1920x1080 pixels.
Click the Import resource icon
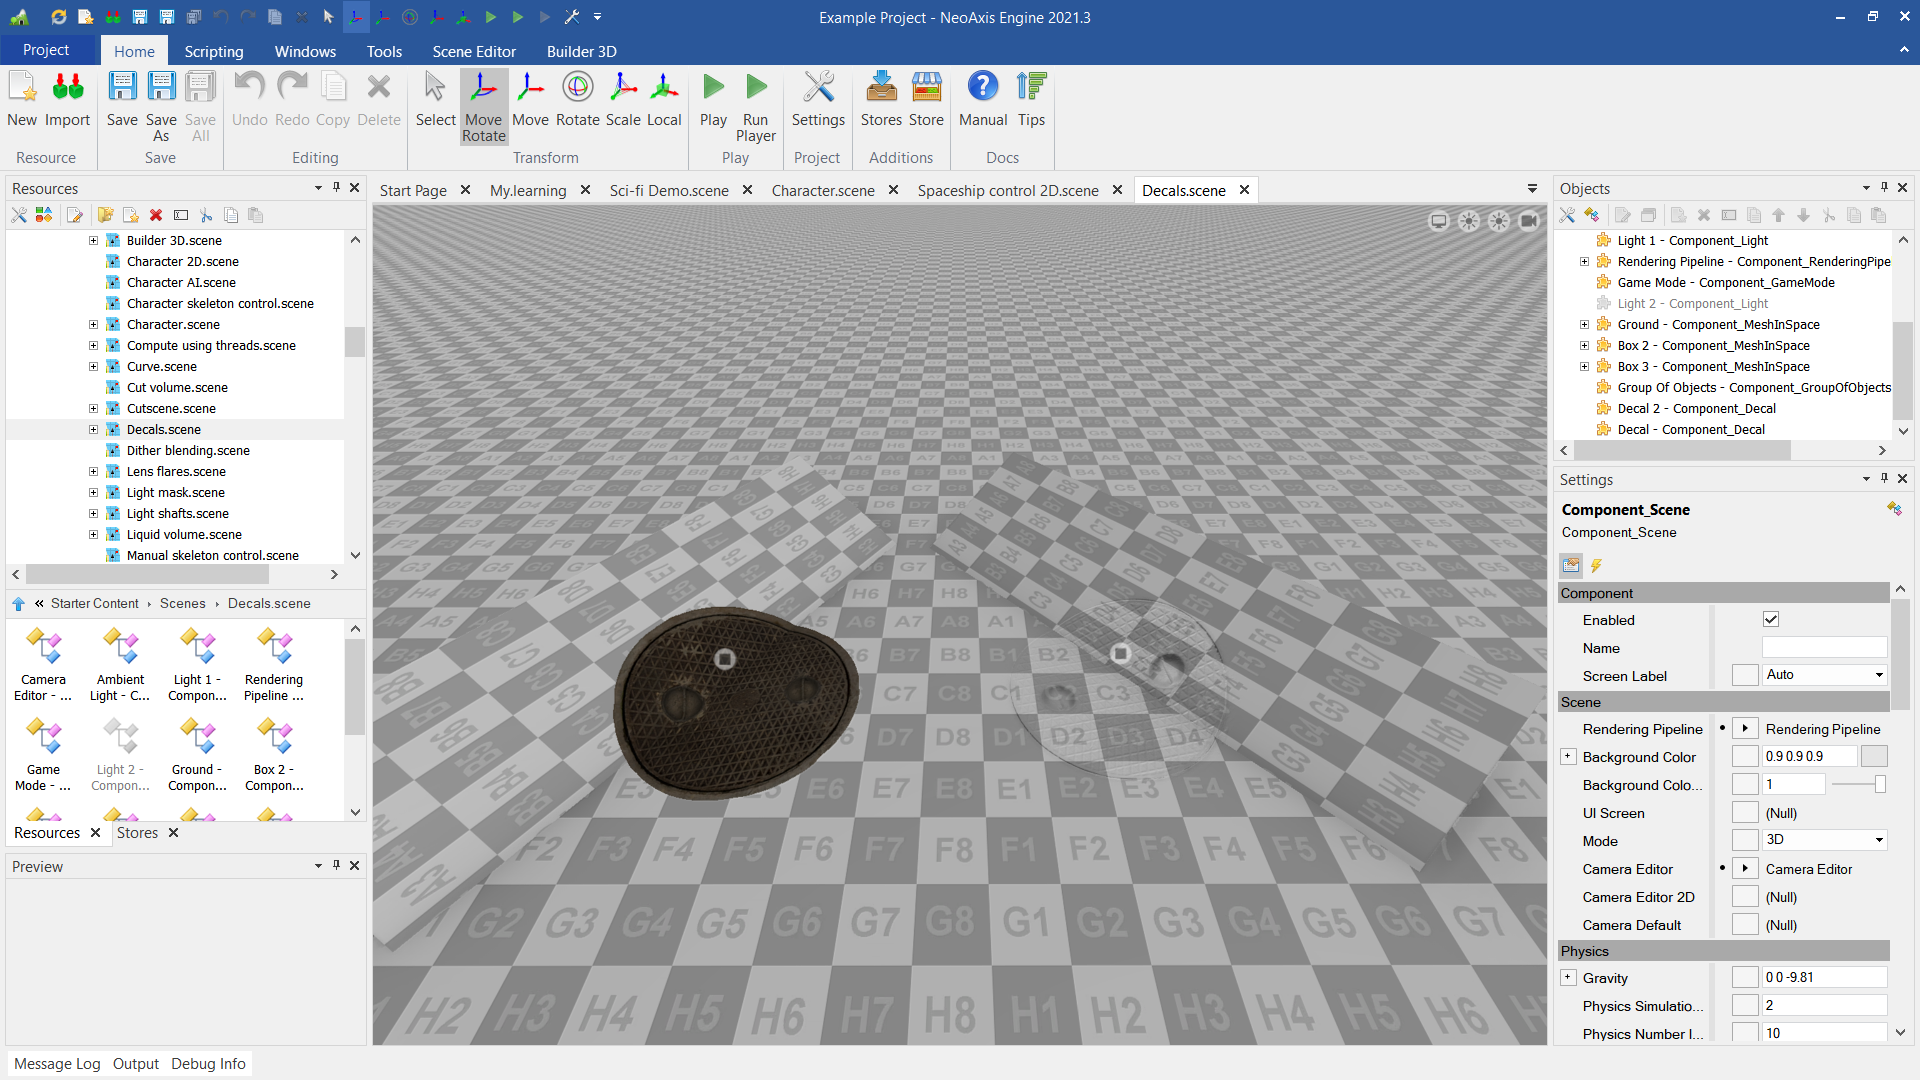coord(67,88)
